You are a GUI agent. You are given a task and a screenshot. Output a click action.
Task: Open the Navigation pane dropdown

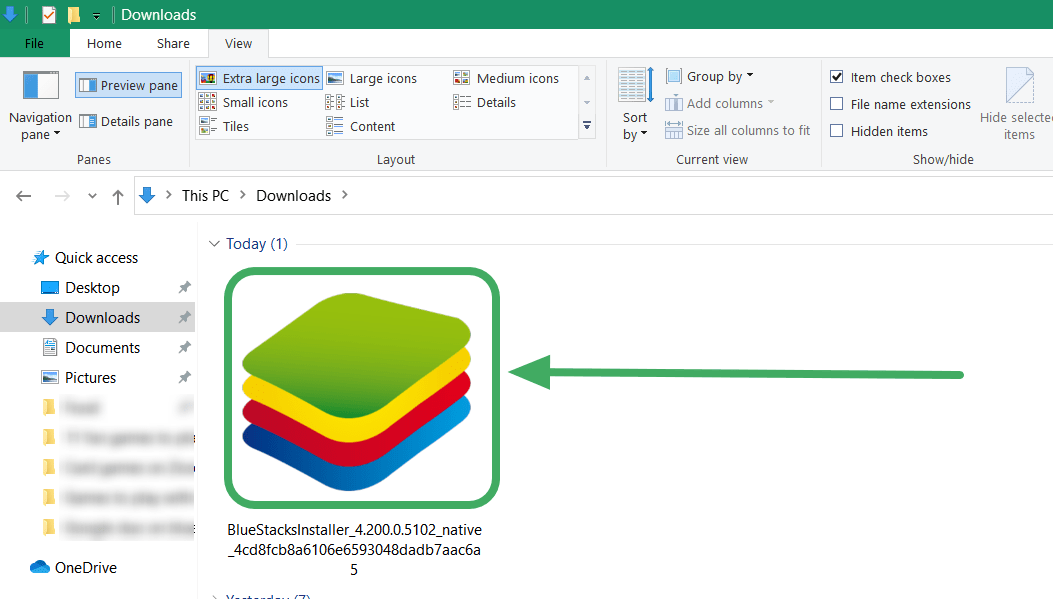[40, 105]
